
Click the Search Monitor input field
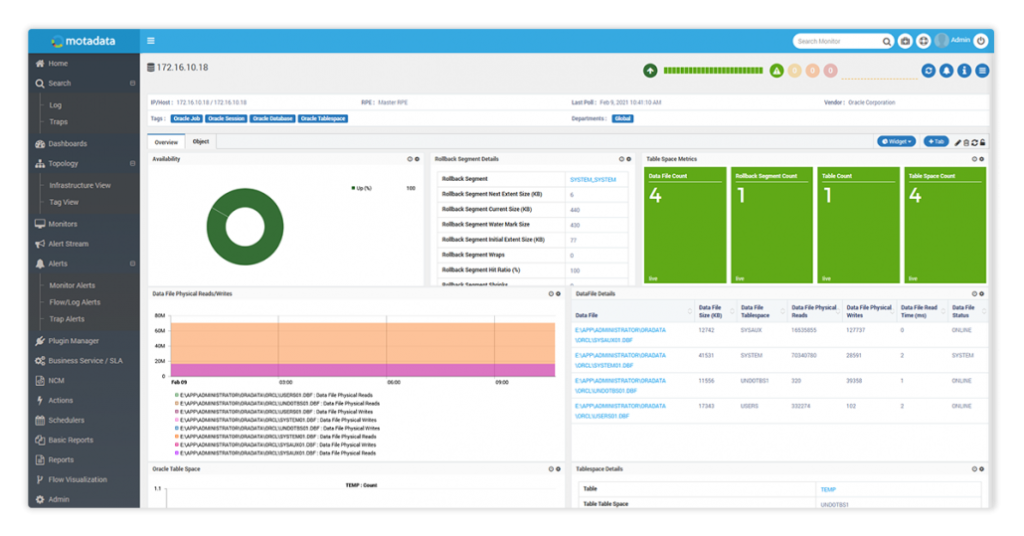[837, 41]
